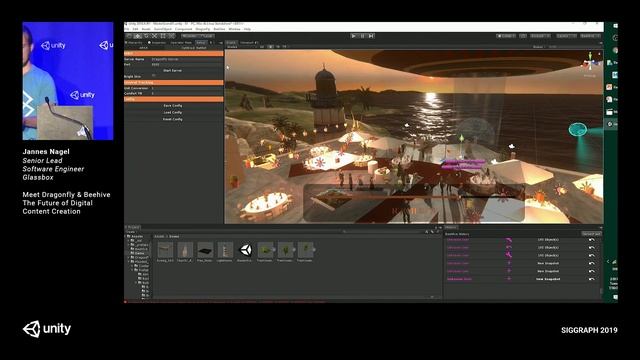Select the bottom New Snapshot history entry
This screenshot has width=640, height=360.
click(x=522, y=279)
